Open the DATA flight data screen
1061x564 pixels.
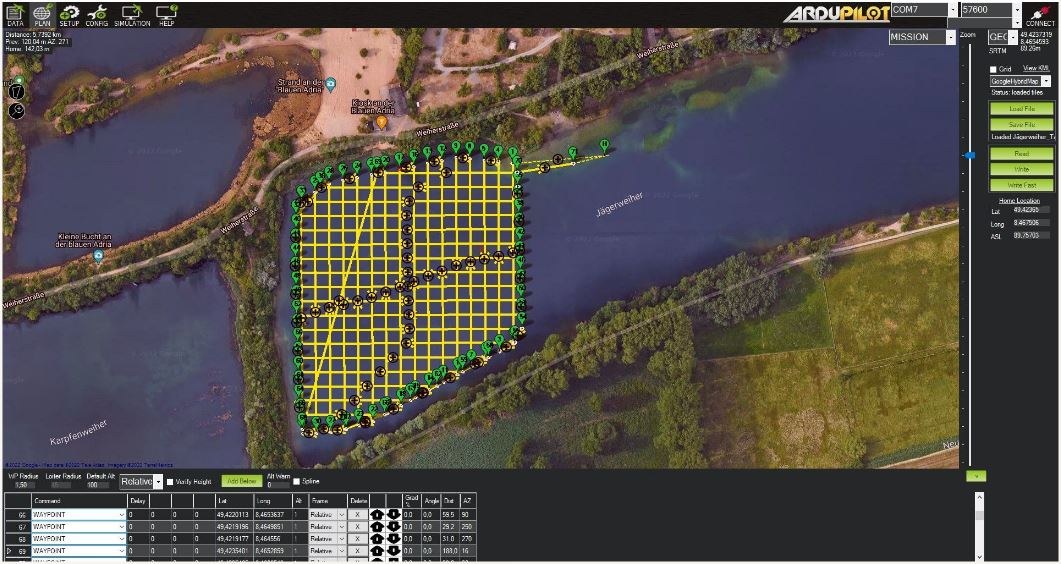[15, 14]
